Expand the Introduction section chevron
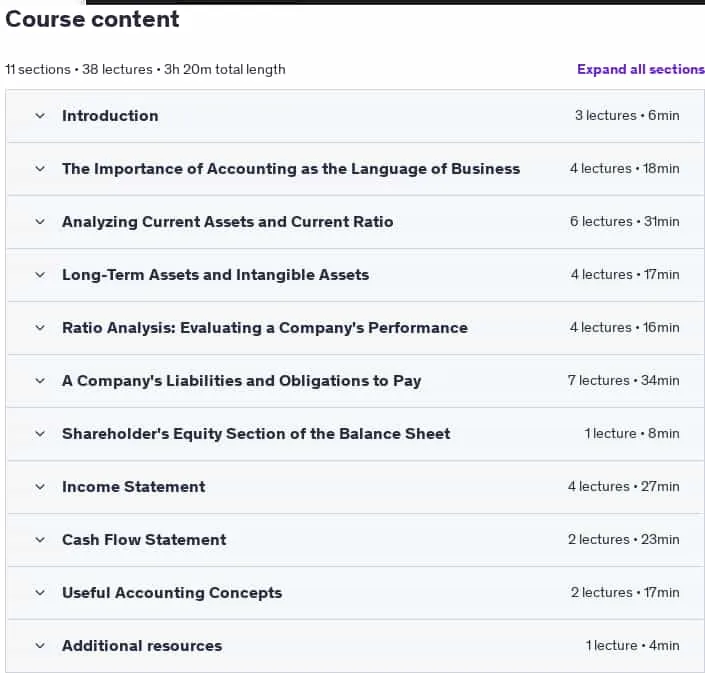The width and height of the screenshot is (705, 673). click(x=40, y=116)
